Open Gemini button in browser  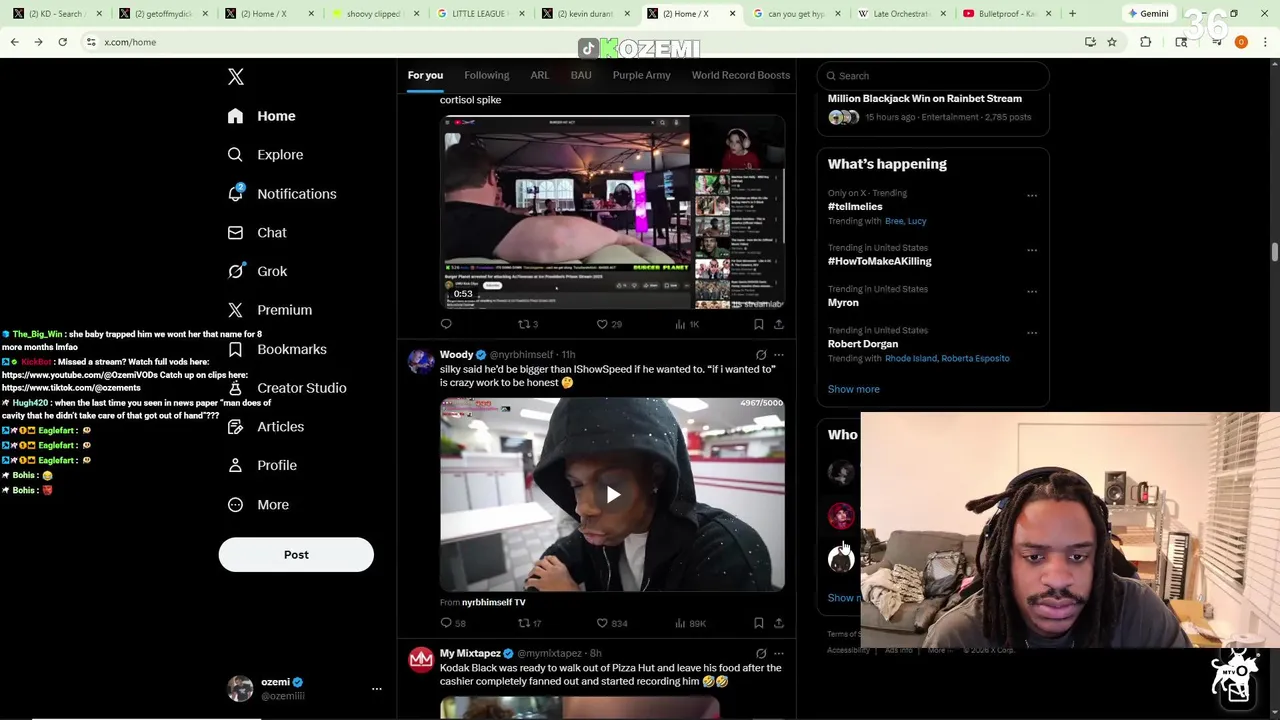click(1148, 14)
